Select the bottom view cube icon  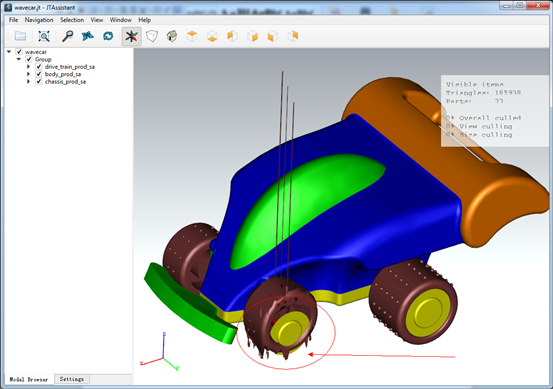click(x=212, y=36)
